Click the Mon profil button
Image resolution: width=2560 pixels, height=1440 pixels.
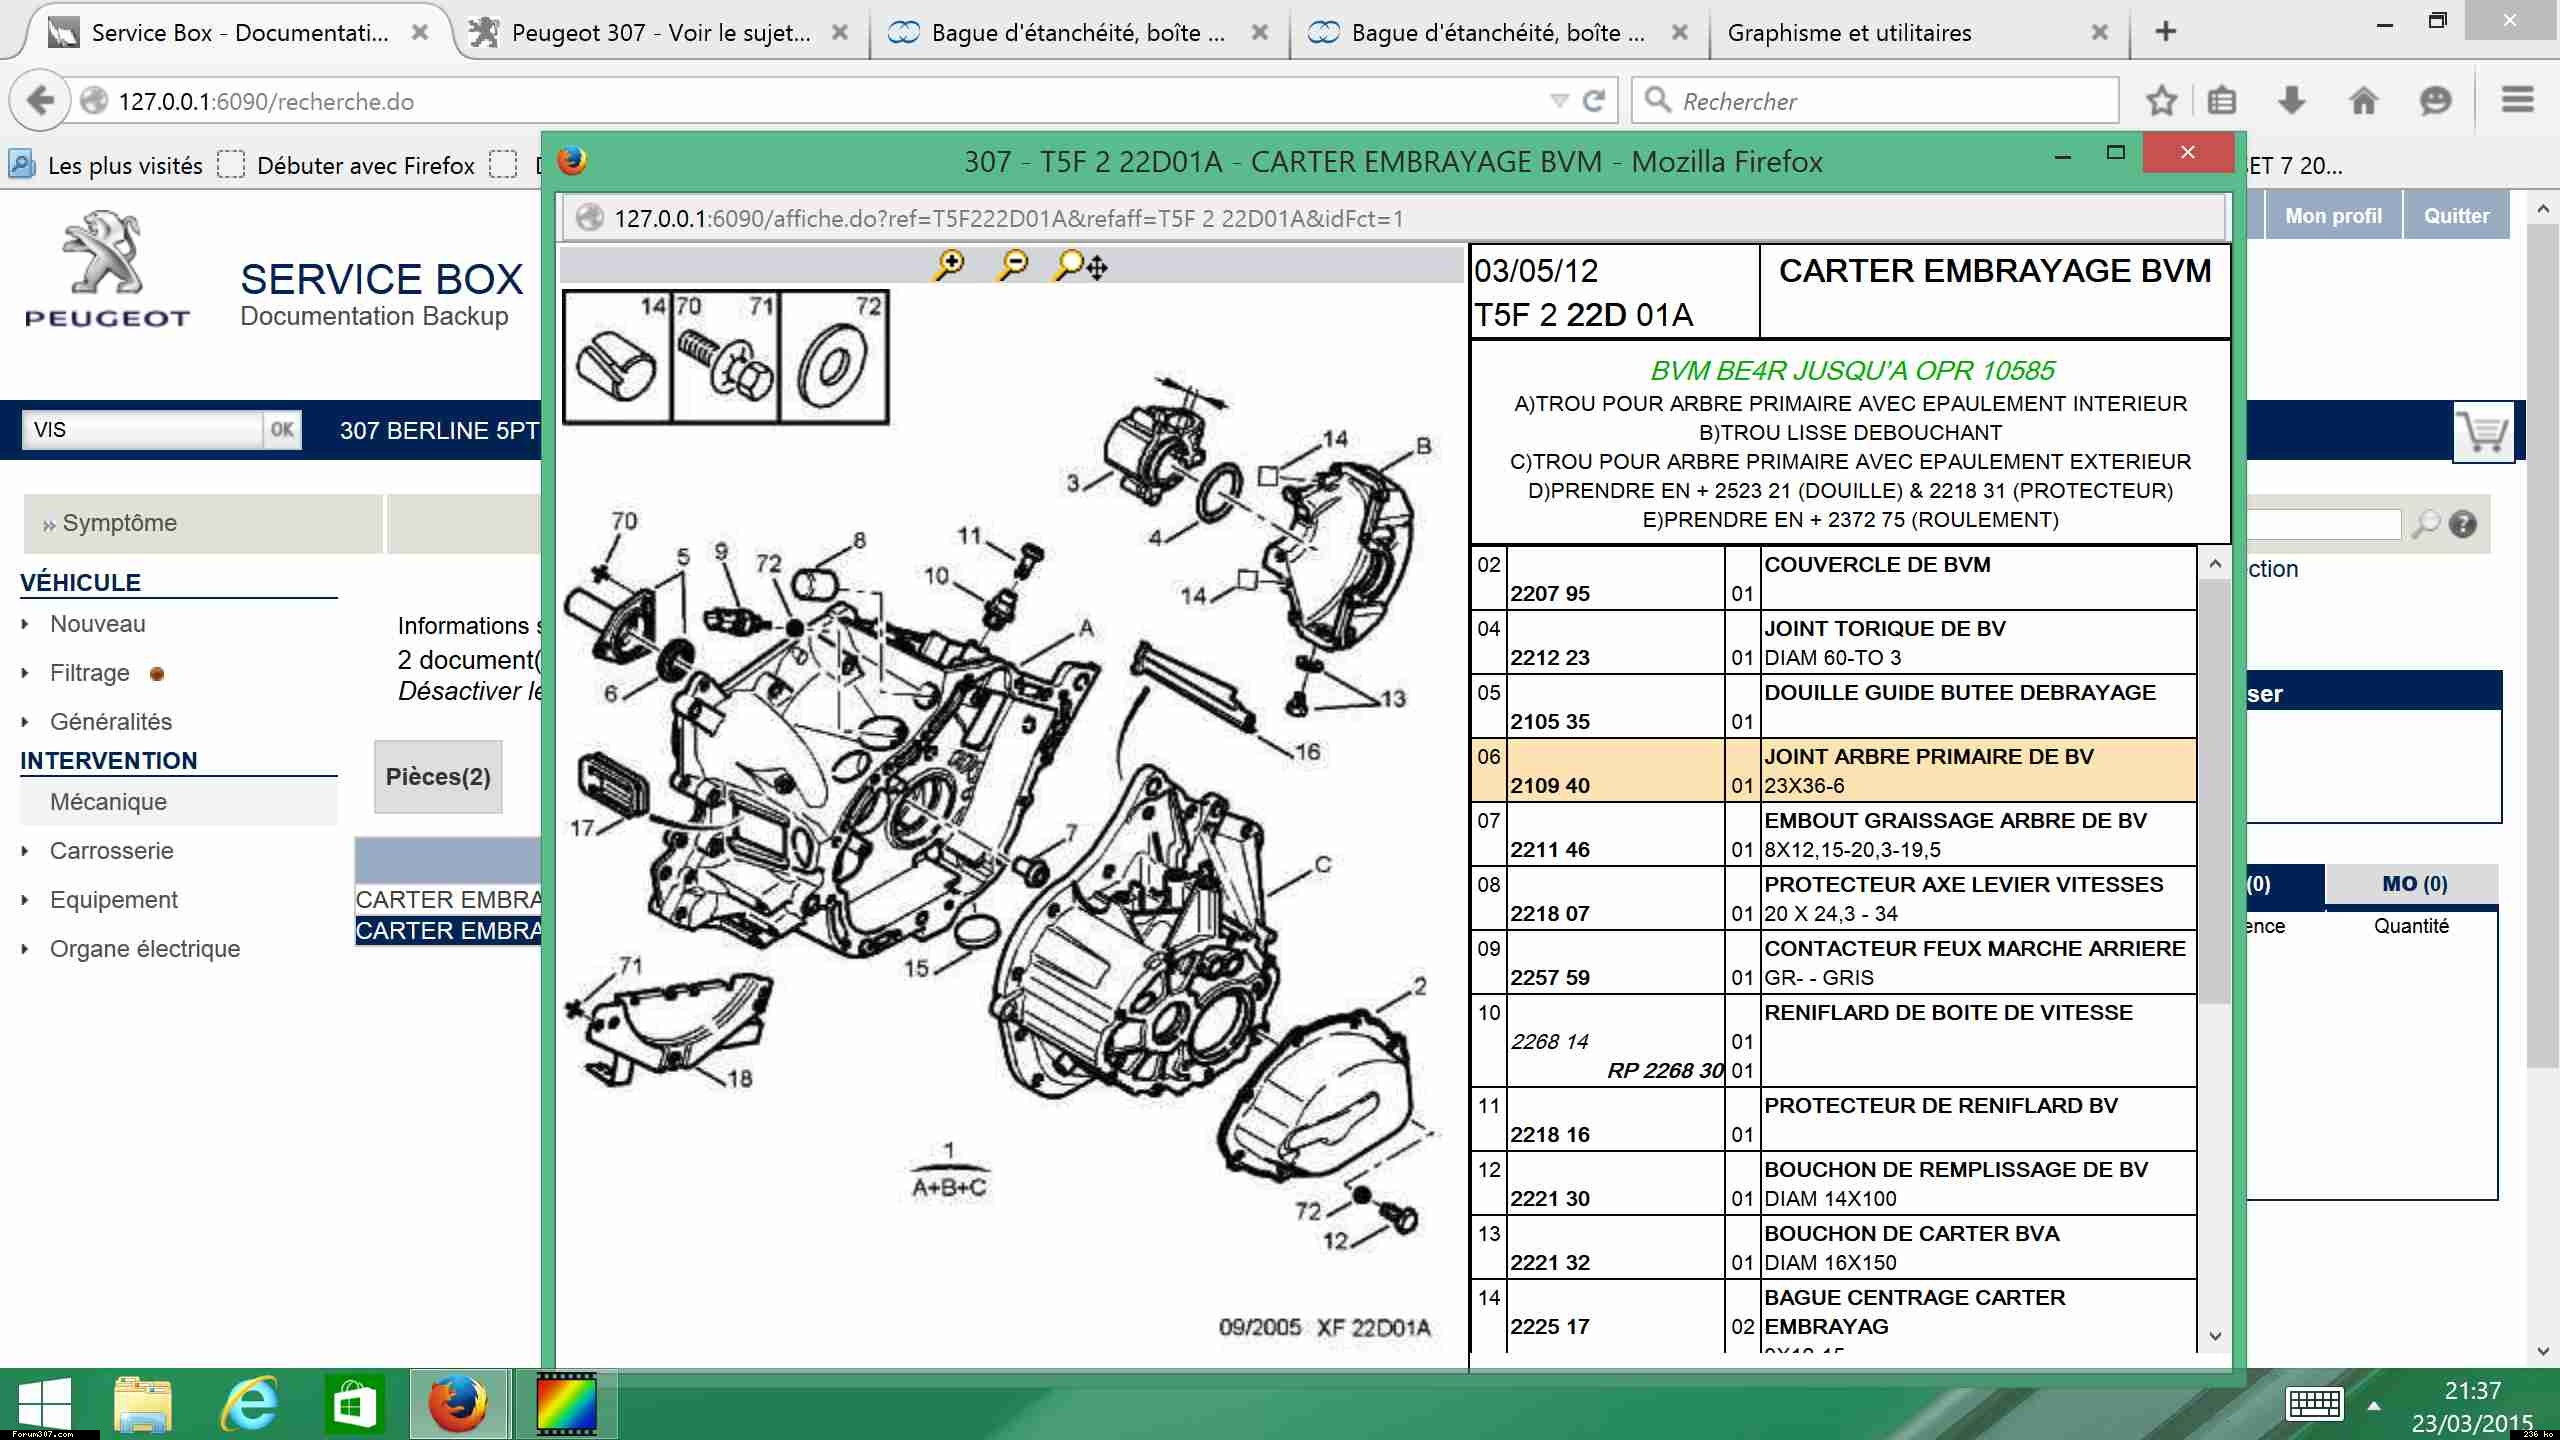point(2333,216)
